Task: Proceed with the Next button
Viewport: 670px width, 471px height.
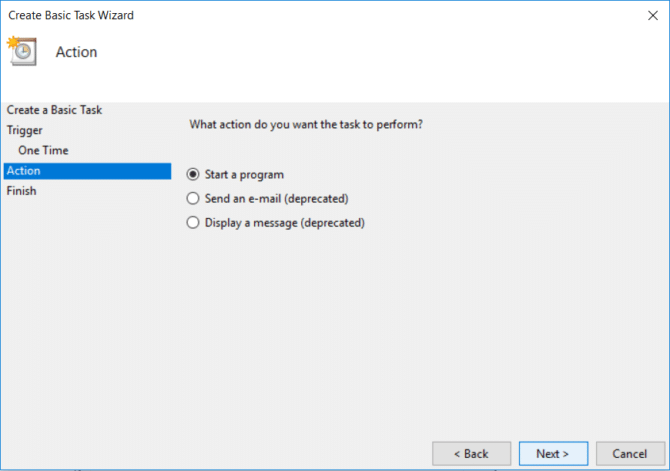Action: coord(553,453)
